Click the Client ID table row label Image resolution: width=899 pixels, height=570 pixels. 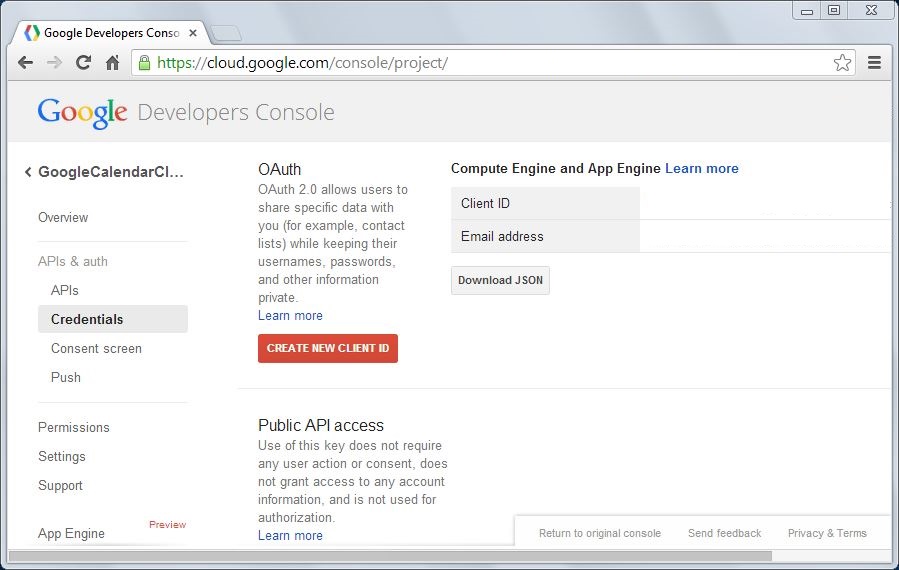[x=545, y=203]
